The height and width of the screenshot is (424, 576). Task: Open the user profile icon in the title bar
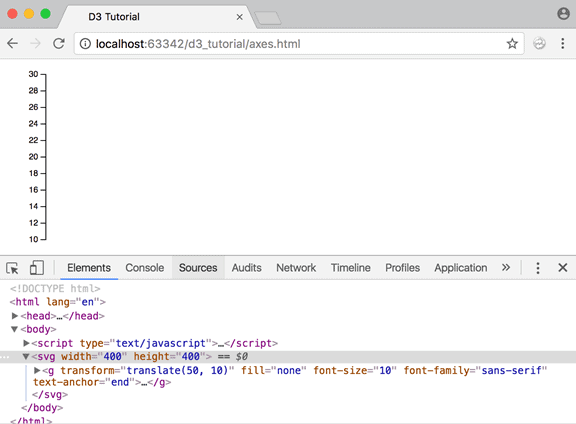click(x=563, y=14)
